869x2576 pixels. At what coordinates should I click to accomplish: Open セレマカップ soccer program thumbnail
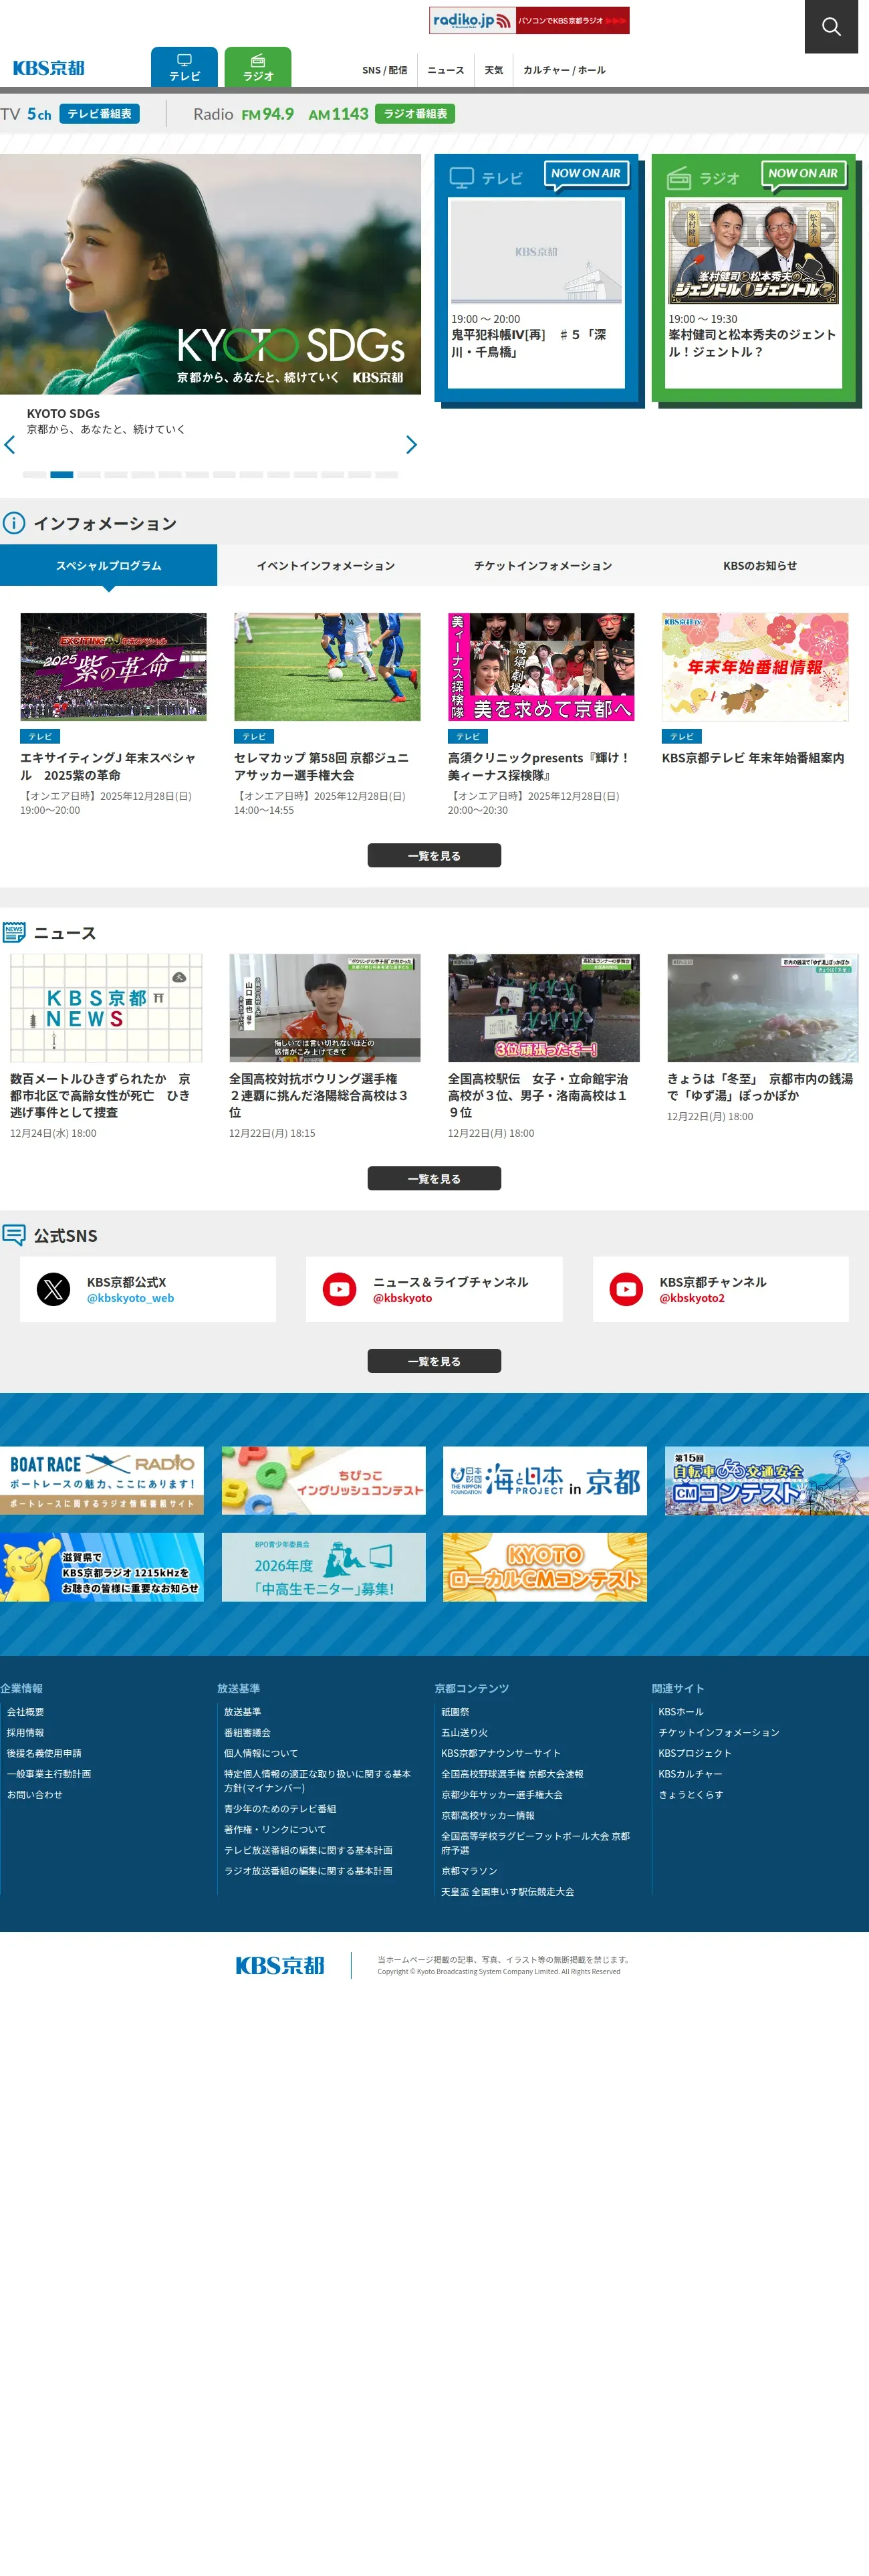327,667
